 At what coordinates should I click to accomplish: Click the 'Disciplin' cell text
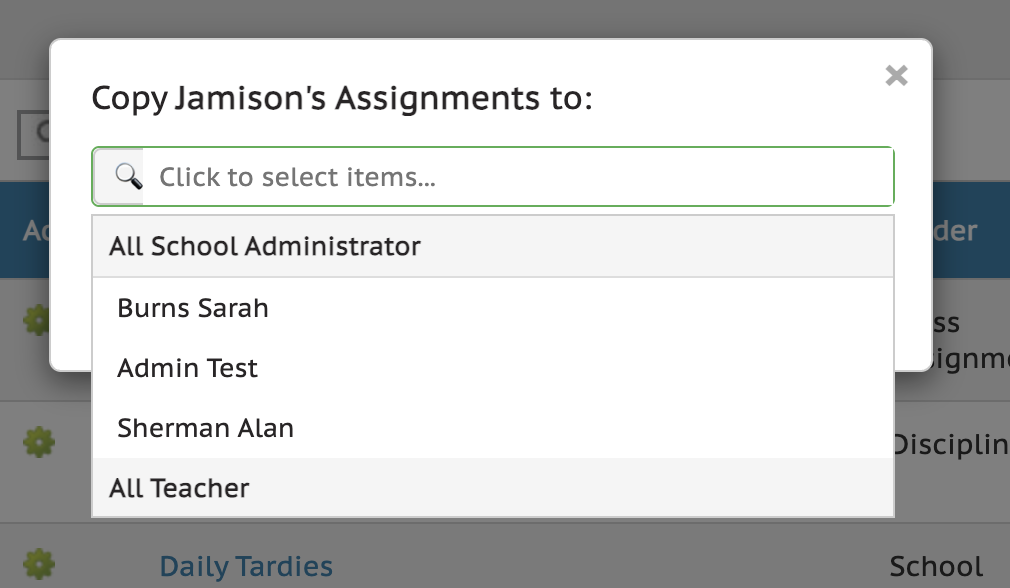(x=950, y=444)
